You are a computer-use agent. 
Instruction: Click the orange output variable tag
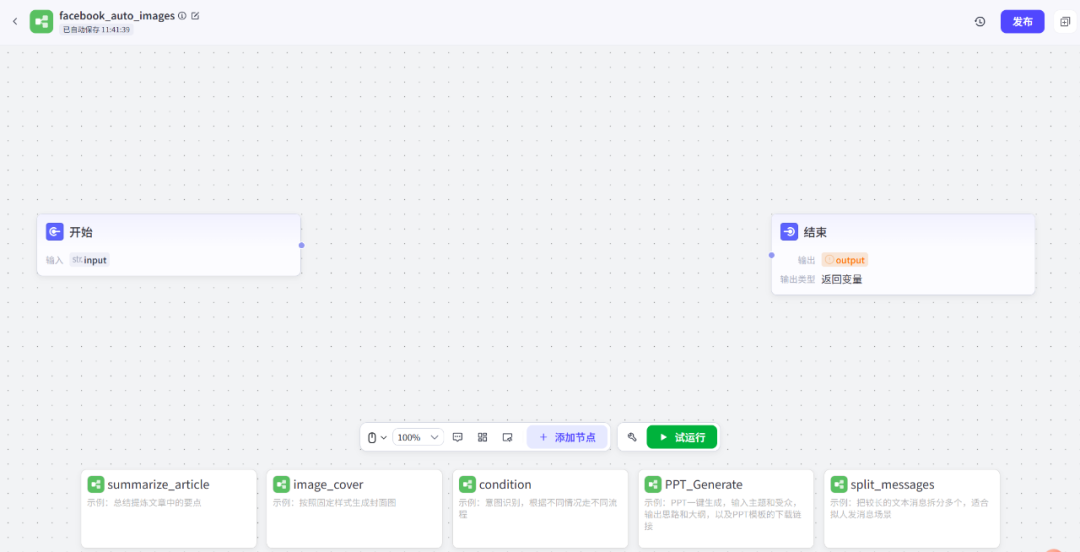coord(845,260)
